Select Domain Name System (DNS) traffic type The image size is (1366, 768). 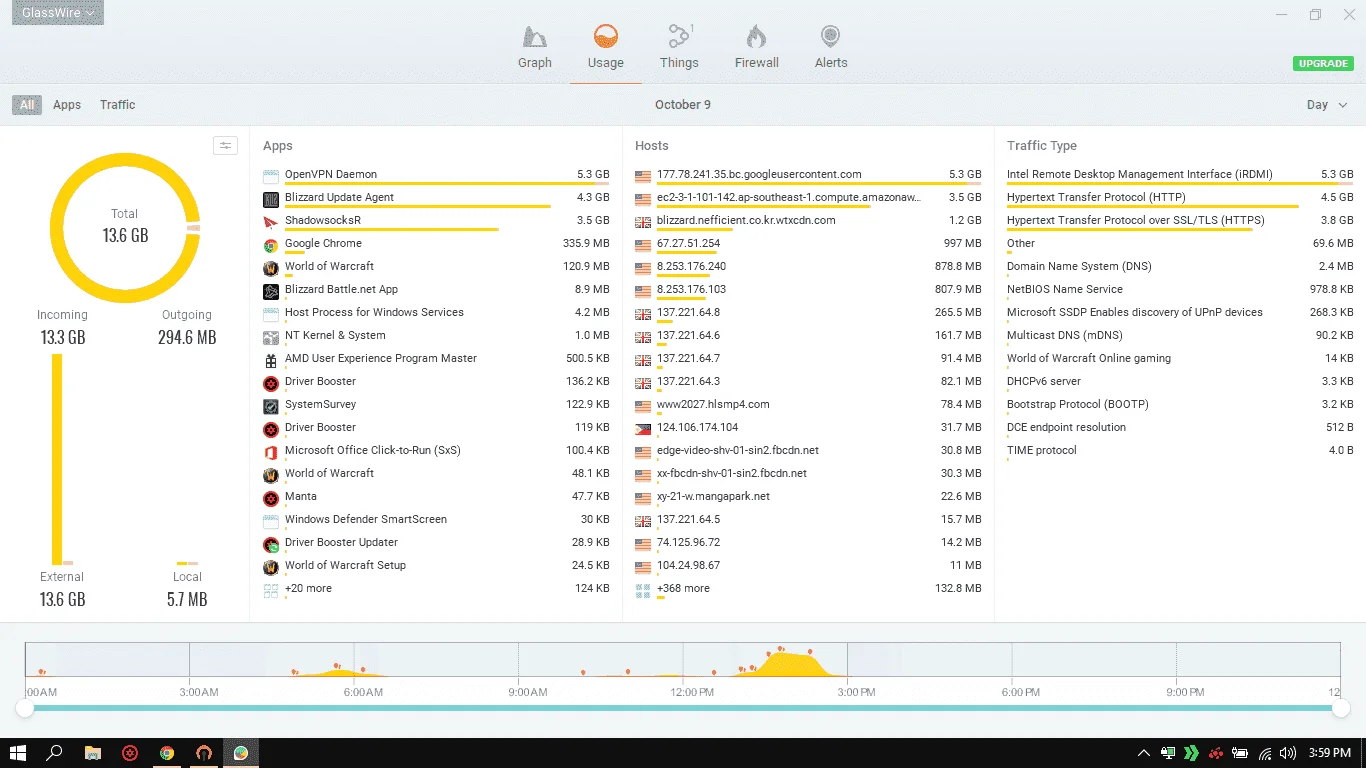pyautogui.click(x=1180, y=267)
